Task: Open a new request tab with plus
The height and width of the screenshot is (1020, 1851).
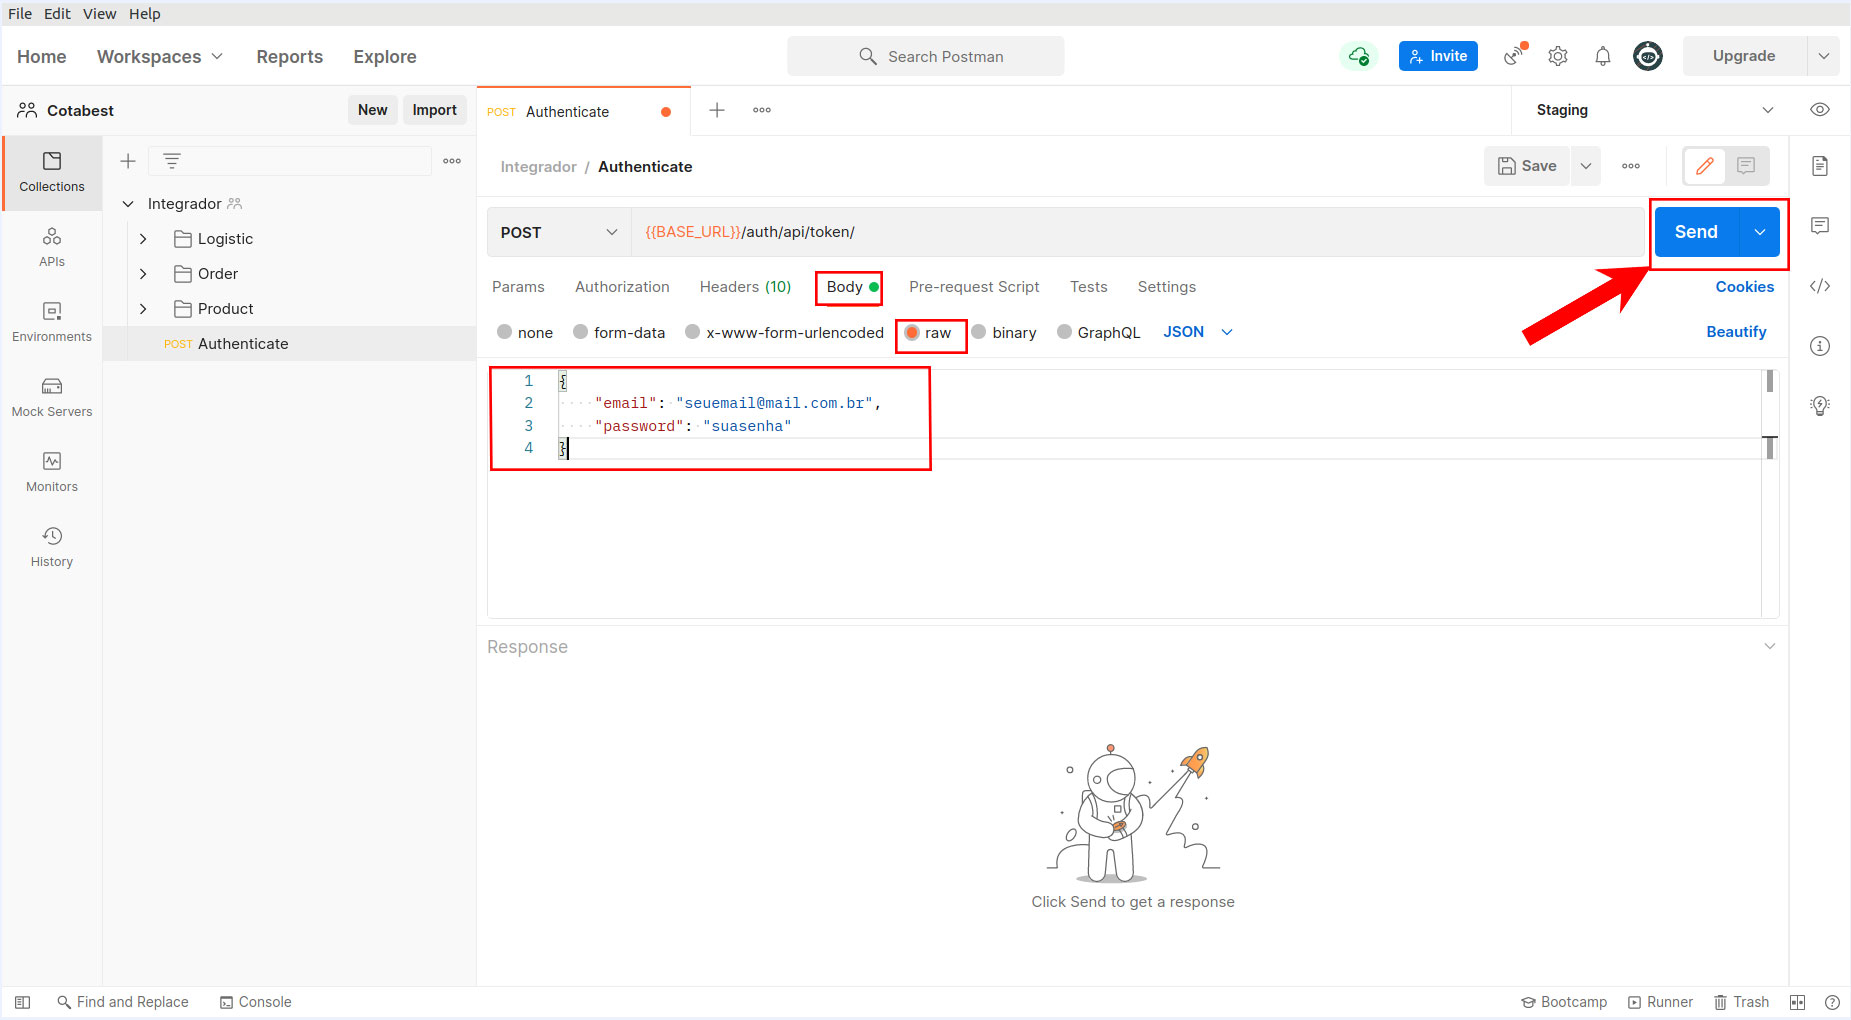Action: (x=717, y=110)
